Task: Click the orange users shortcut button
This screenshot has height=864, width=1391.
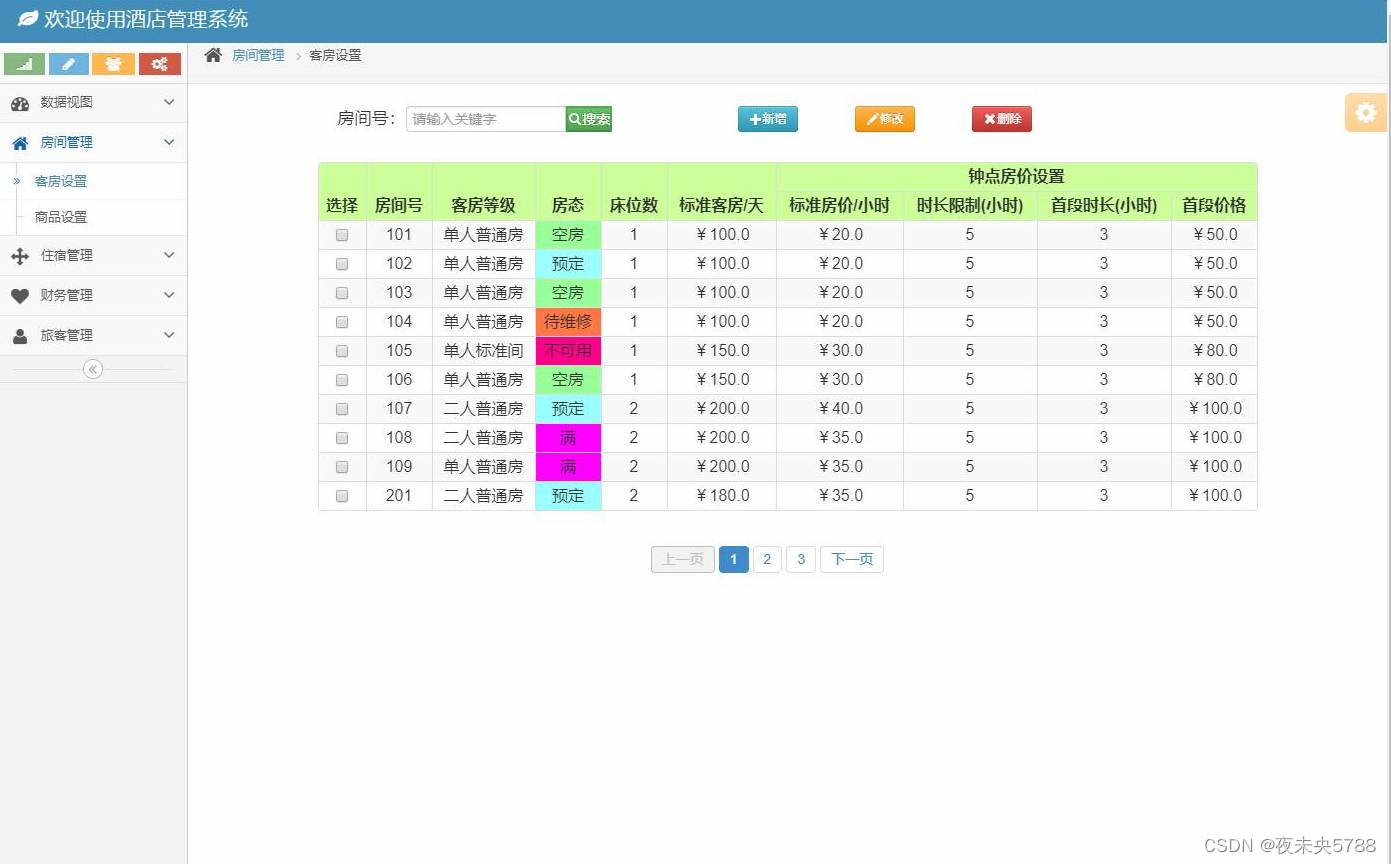Action: (x=113, y=64)
